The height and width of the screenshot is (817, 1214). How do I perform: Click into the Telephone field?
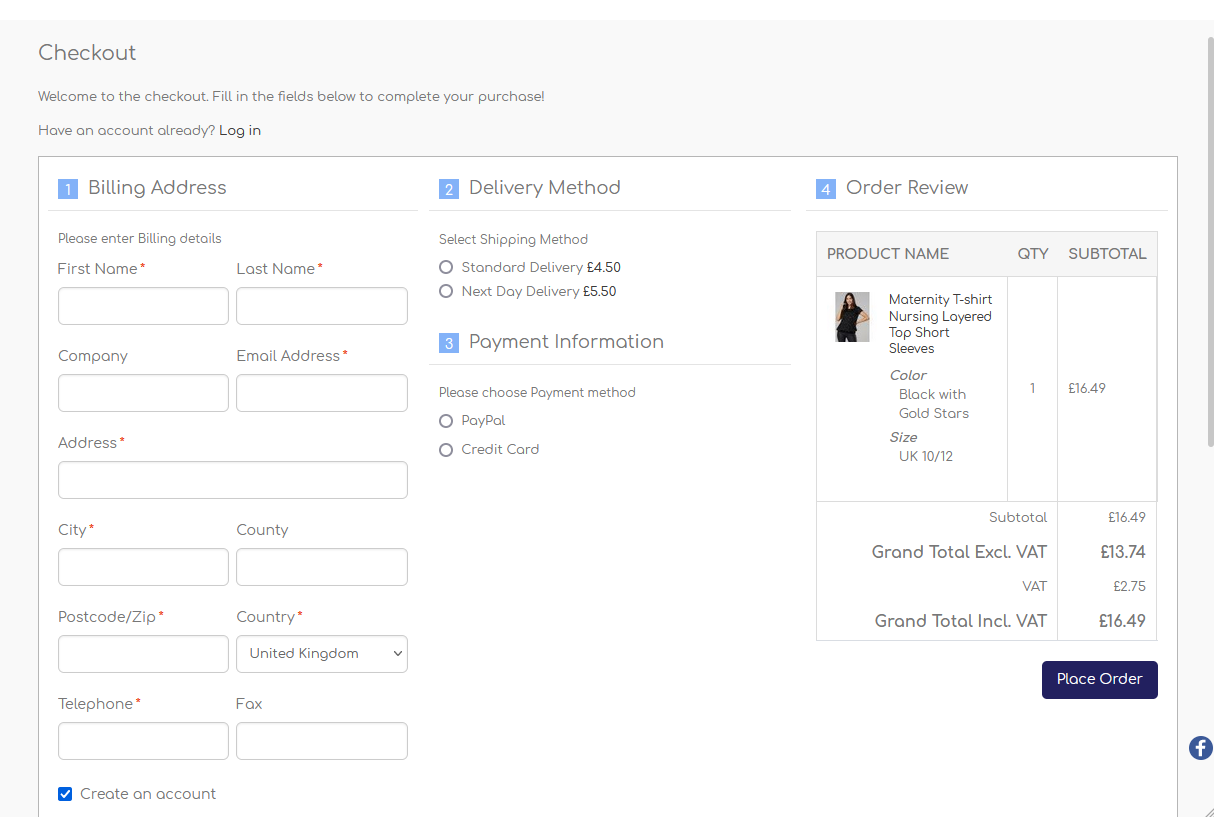pyautogui.click(x=143, y=741)
